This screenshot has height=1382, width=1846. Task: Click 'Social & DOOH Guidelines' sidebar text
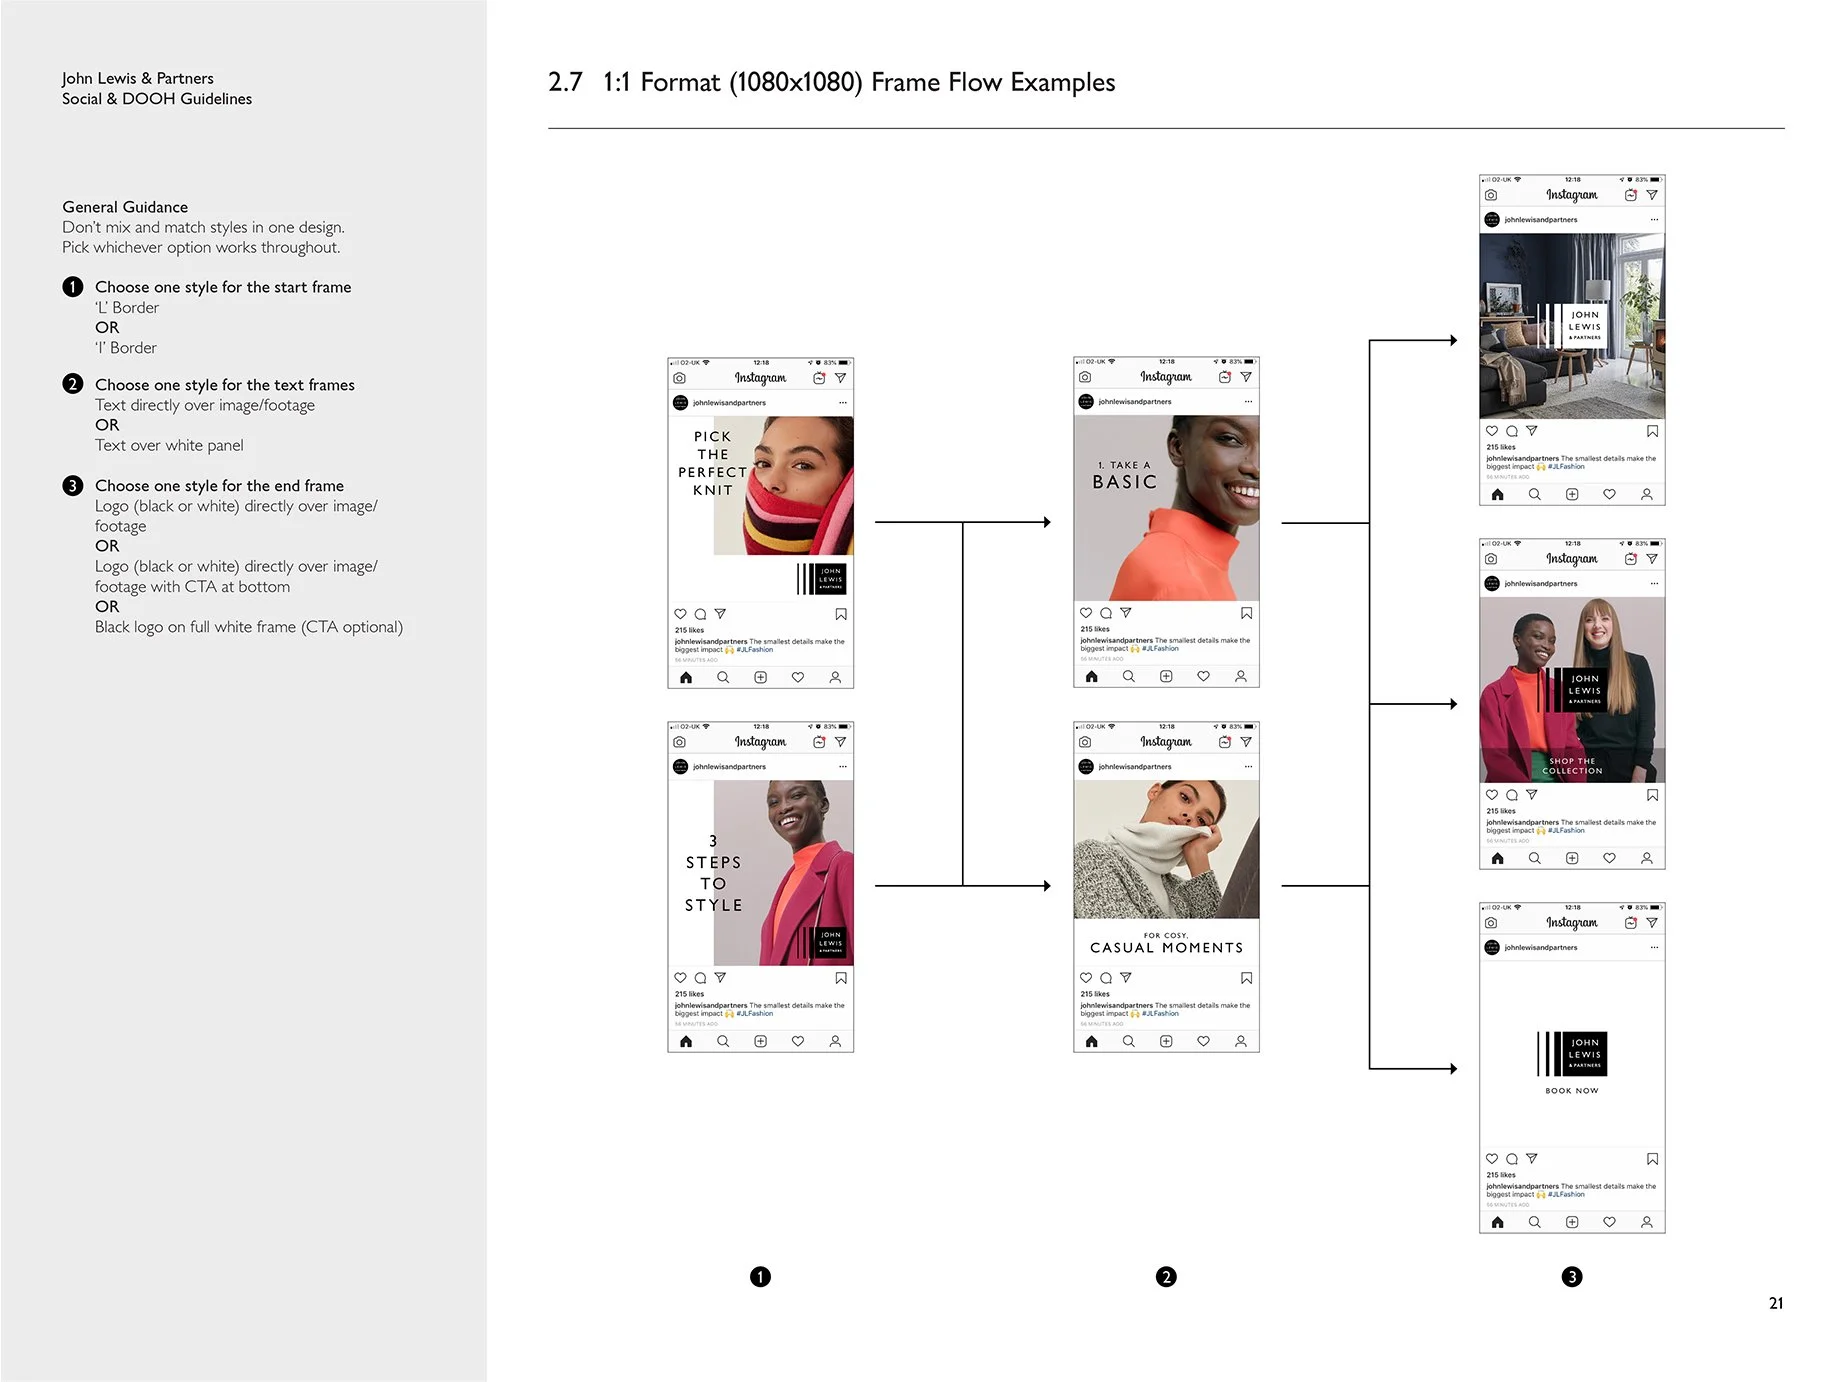pyautogui.click(x=157, y=99)
